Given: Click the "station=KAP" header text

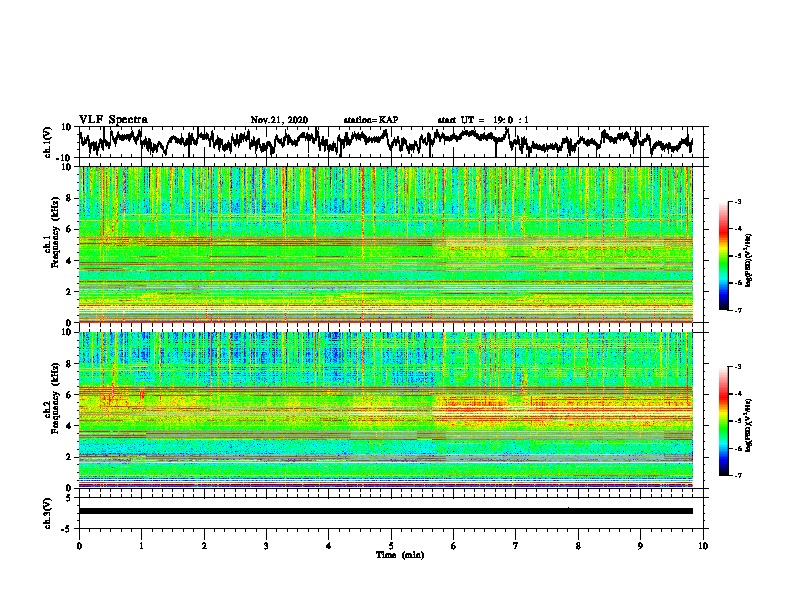Looking at the screenshot, I should (x=371, y=120).
